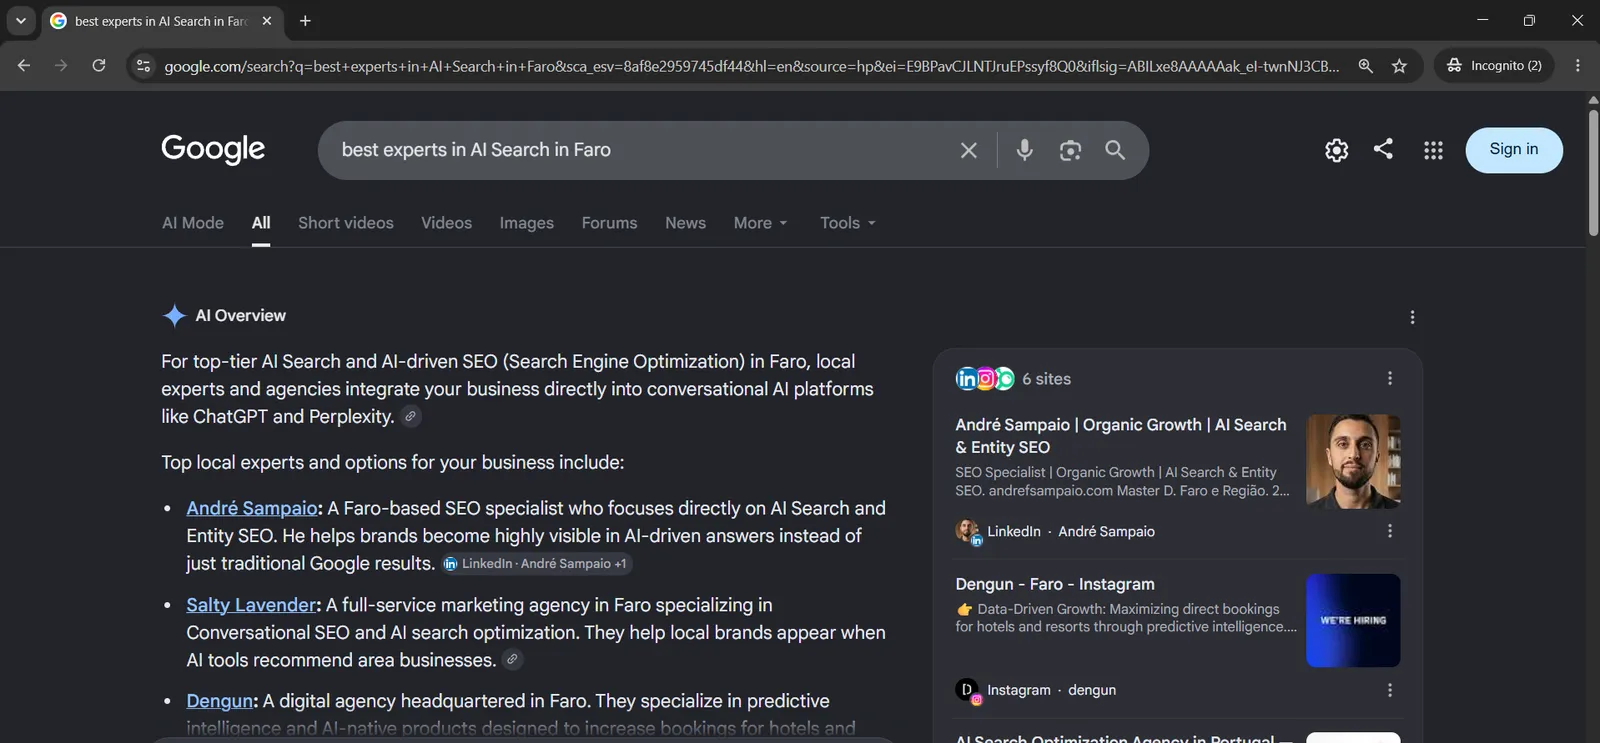Submit search with magnifying glass icon

1115,150
